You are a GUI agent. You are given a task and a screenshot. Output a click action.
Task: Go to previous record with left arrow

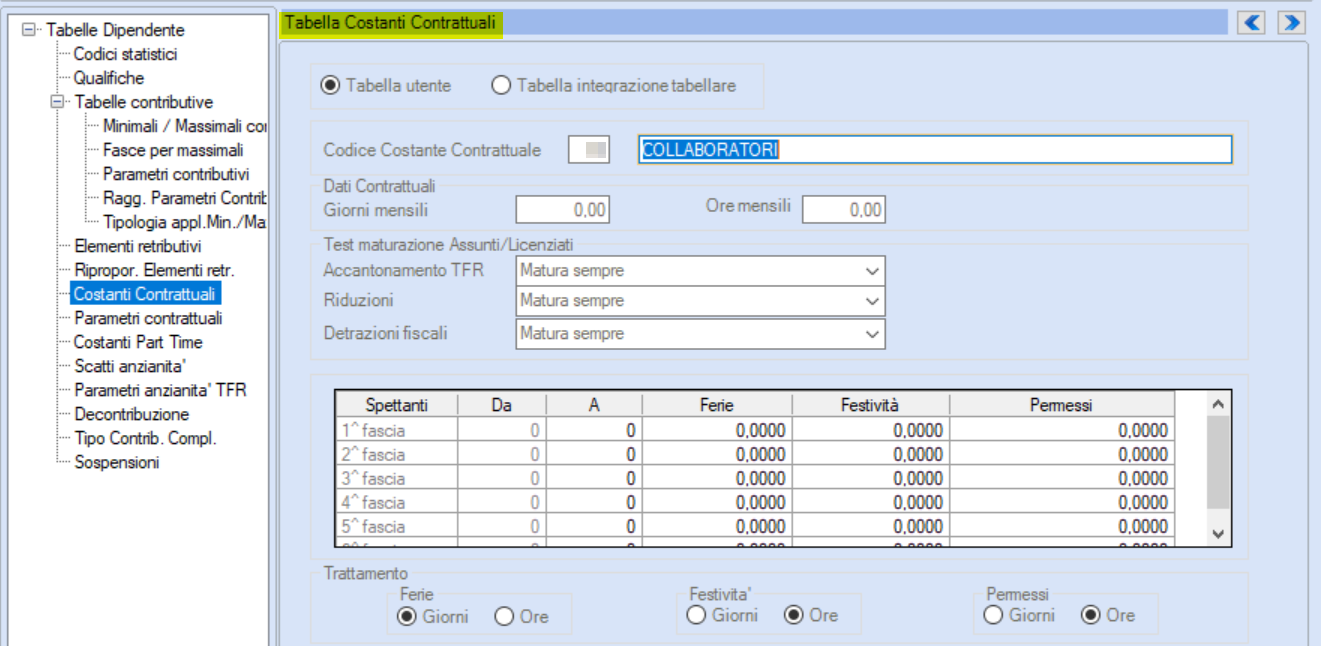point(1253,22)
